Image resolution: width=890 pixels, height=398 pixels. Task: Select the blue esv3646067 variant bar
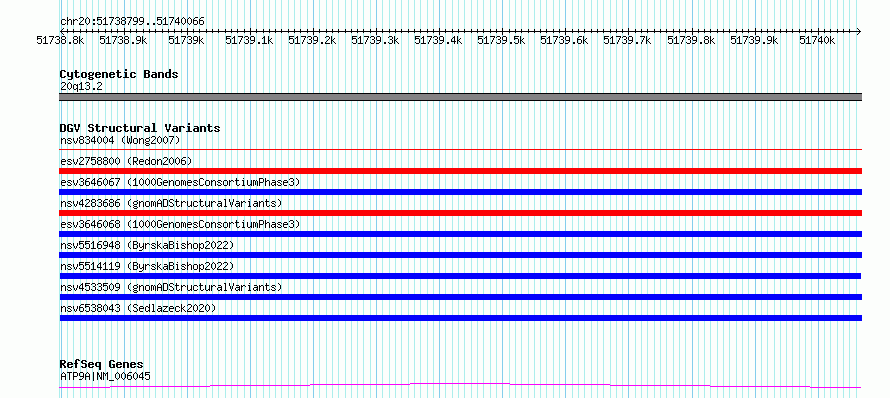tap(460, 192)
